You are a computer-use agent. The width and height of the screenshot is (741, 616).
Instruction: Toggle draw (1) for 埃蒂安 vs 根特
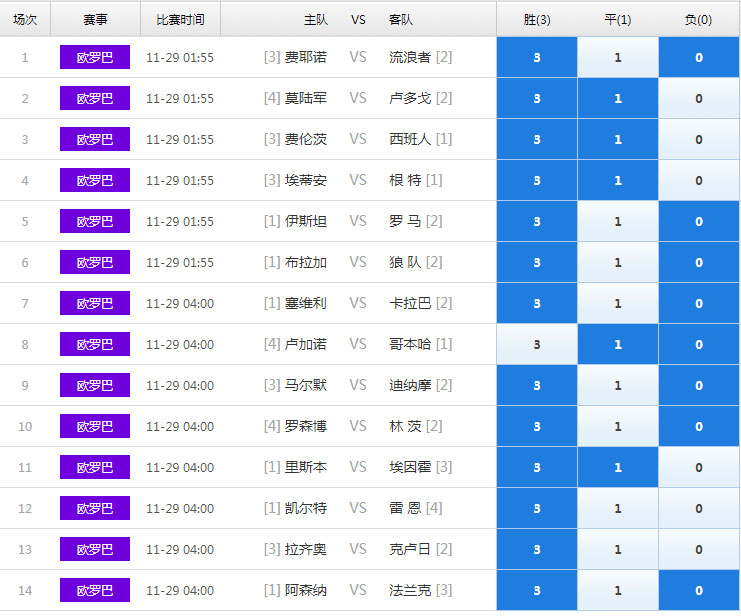618,180
